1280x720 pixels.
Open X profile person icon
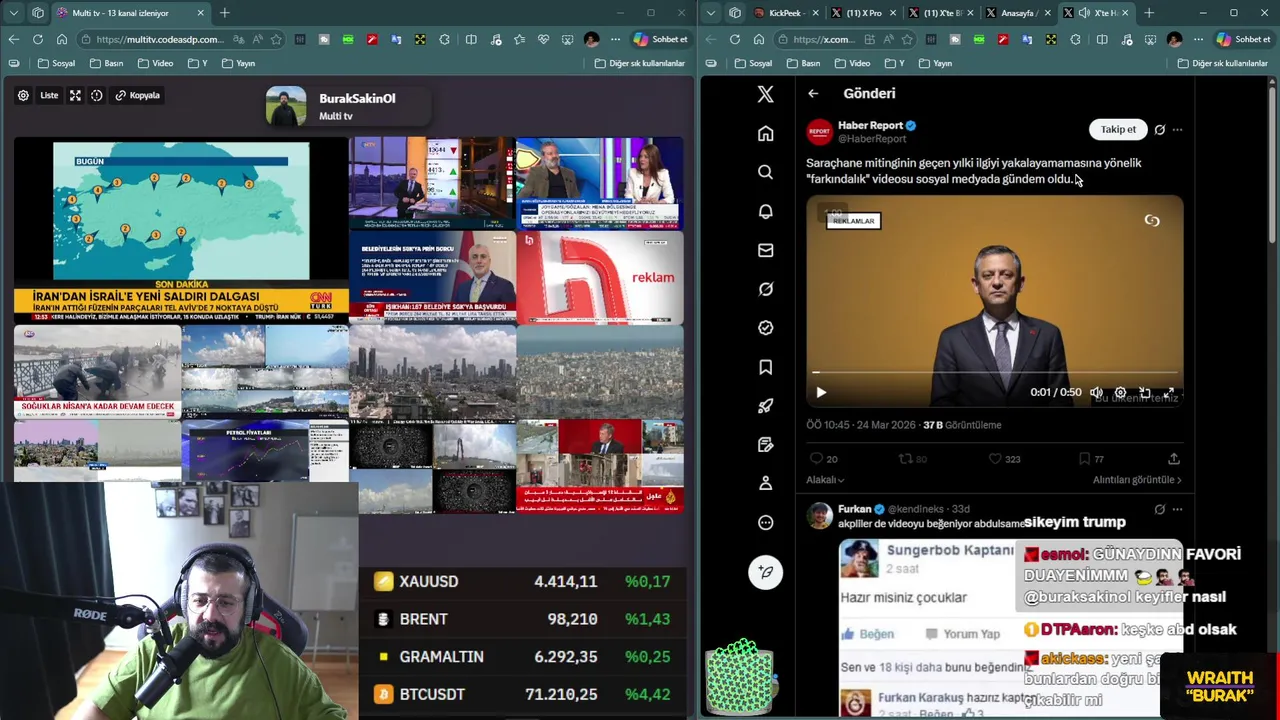pos(765,483)
